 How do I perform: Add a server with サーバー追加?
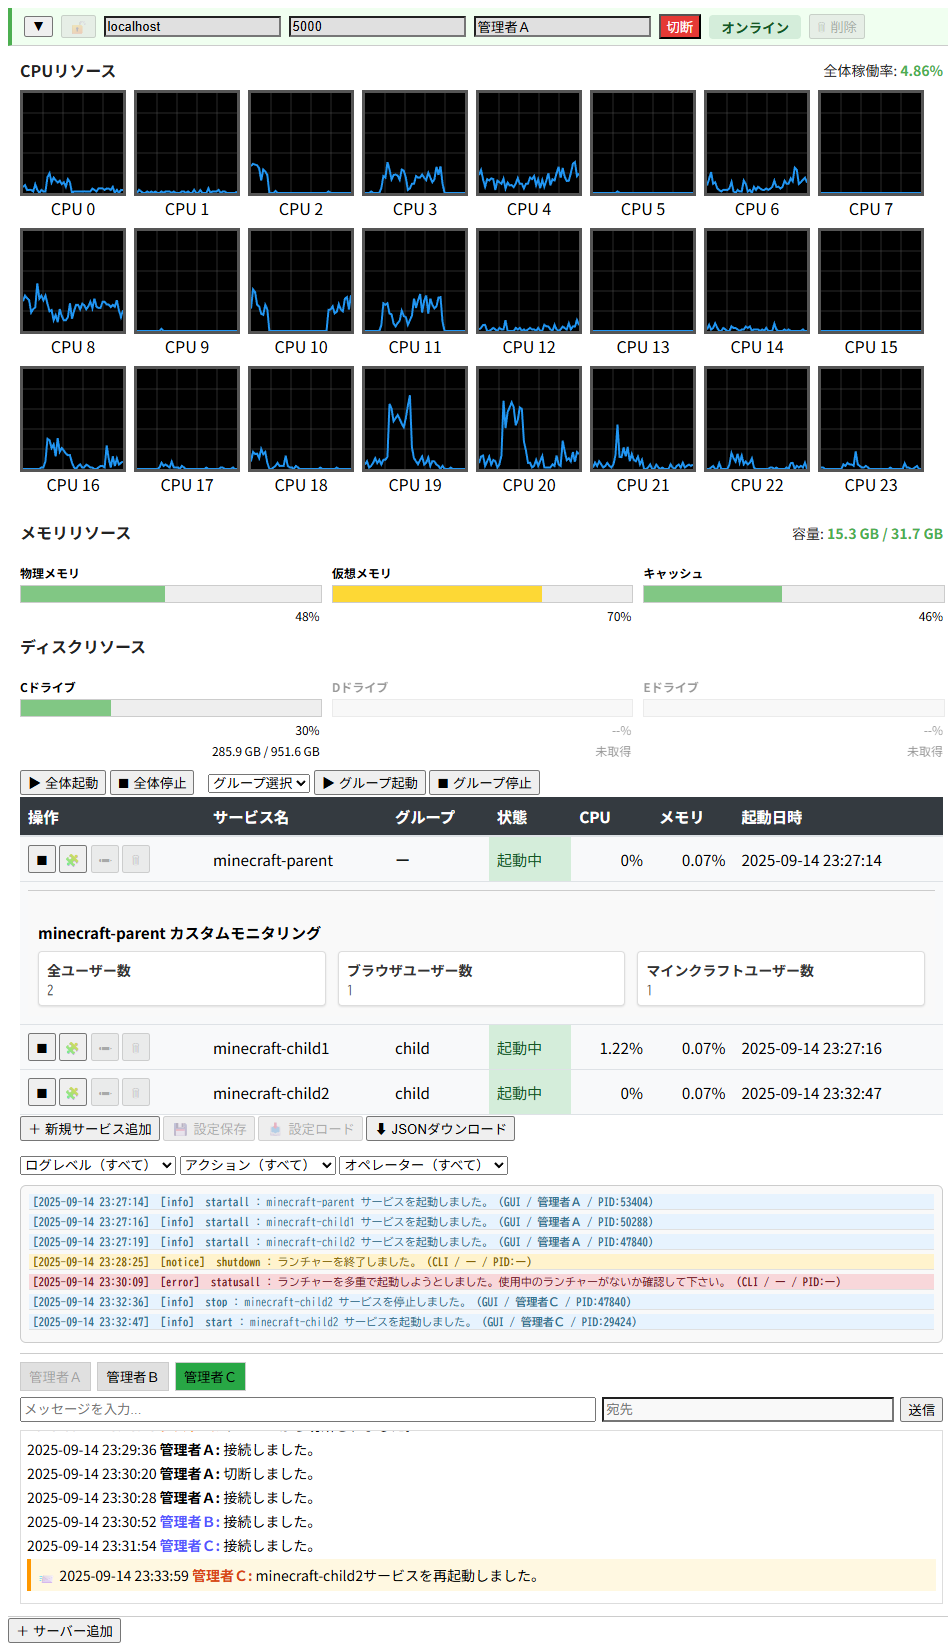65,1631
